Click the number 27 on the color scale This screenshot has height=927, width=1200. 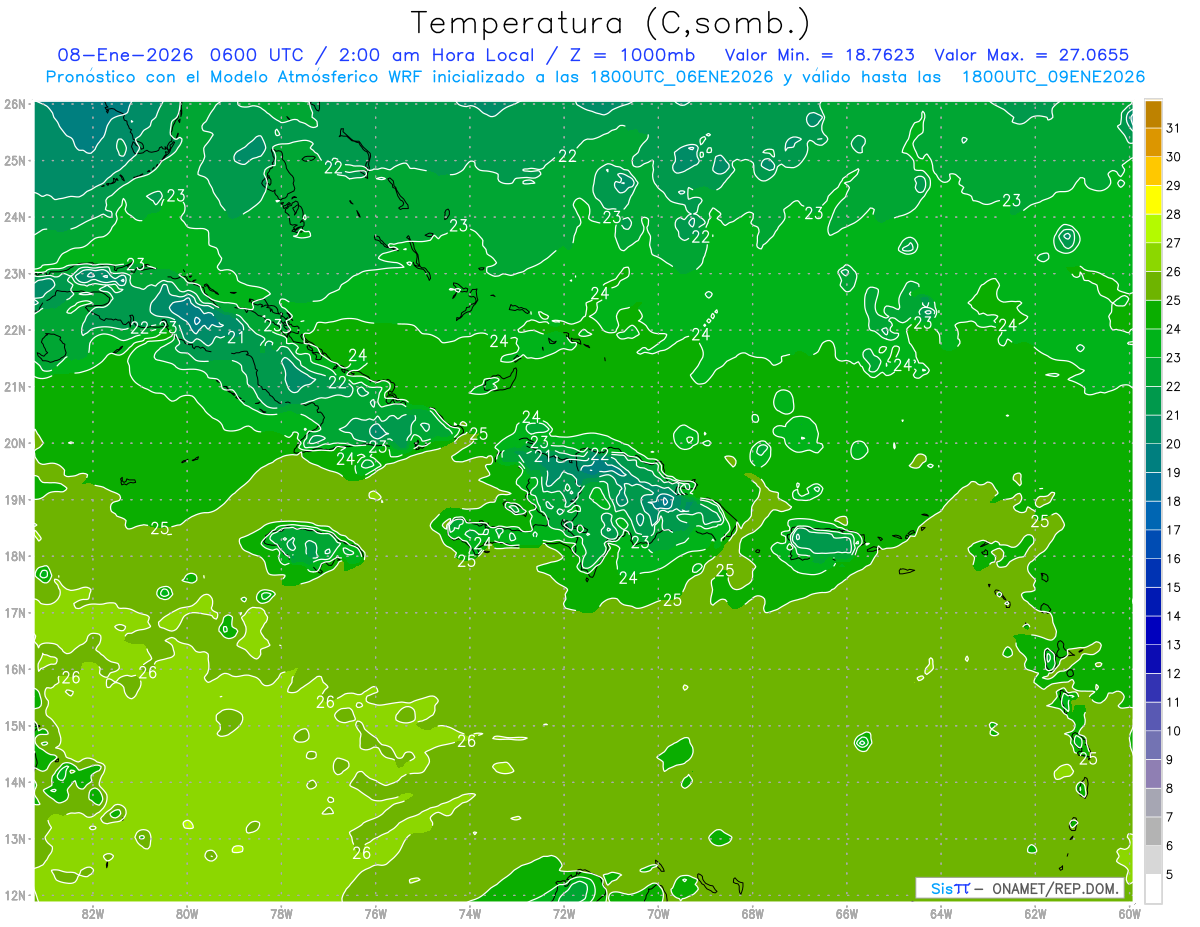1174,243
